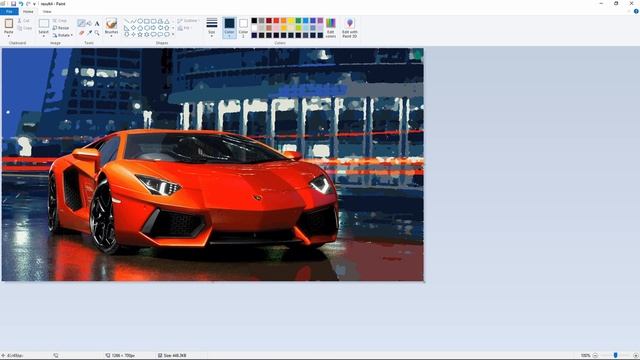Open Edit colors dialog
This screenshot has width=640, height=360.
331,28
